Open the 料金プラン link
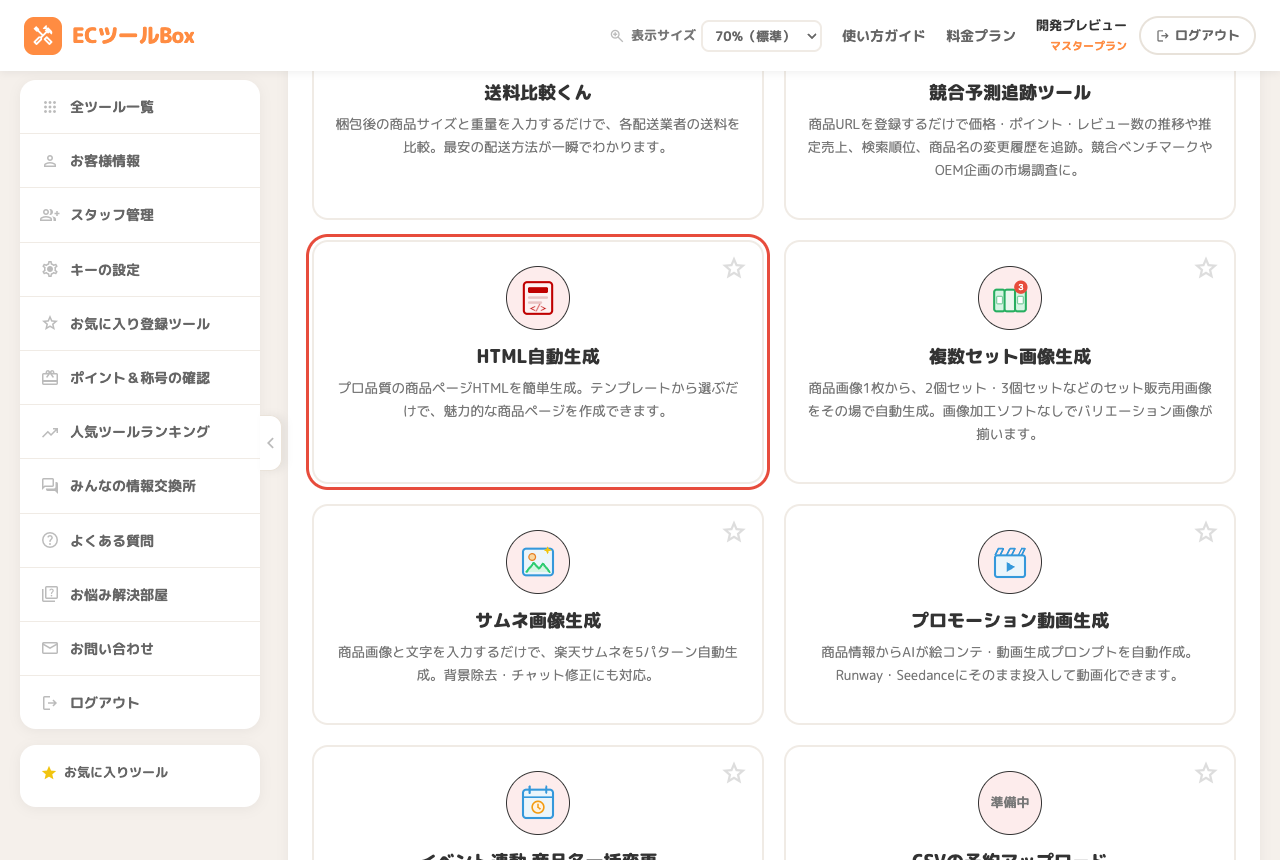Screen dimensions: 1280x860 pyautogui.click(x=981, y=36)
